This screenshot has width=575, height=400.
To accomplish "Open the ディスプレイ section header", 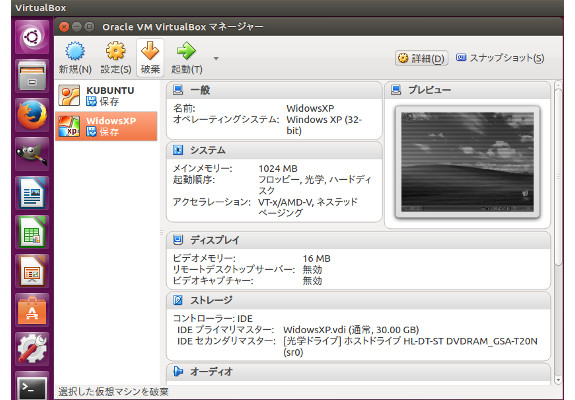I will click(358, 240).
